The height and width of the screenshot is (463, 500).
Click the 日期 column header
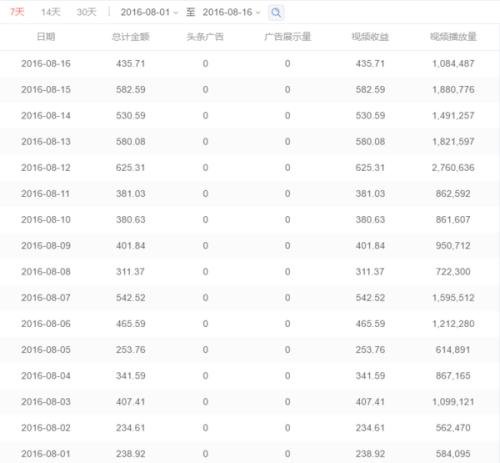(x=46, y=37)
